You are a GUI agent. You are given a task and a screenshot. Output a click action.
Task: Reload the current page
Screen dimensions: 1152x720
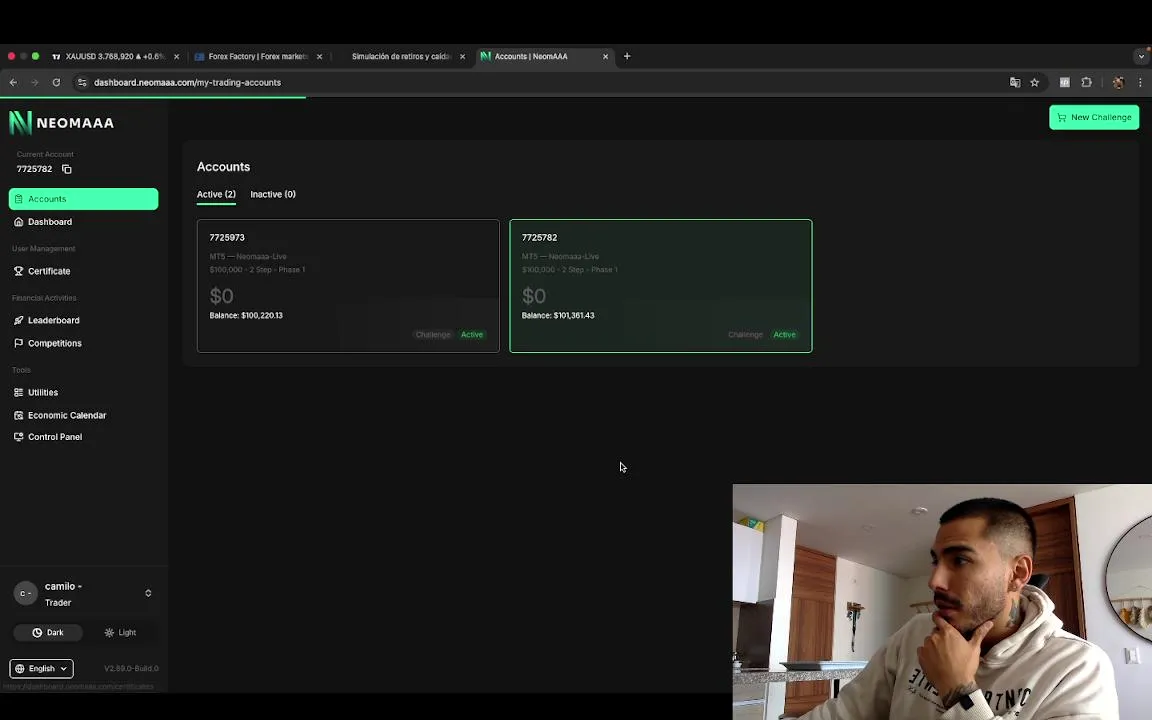(x=56, y=83)
